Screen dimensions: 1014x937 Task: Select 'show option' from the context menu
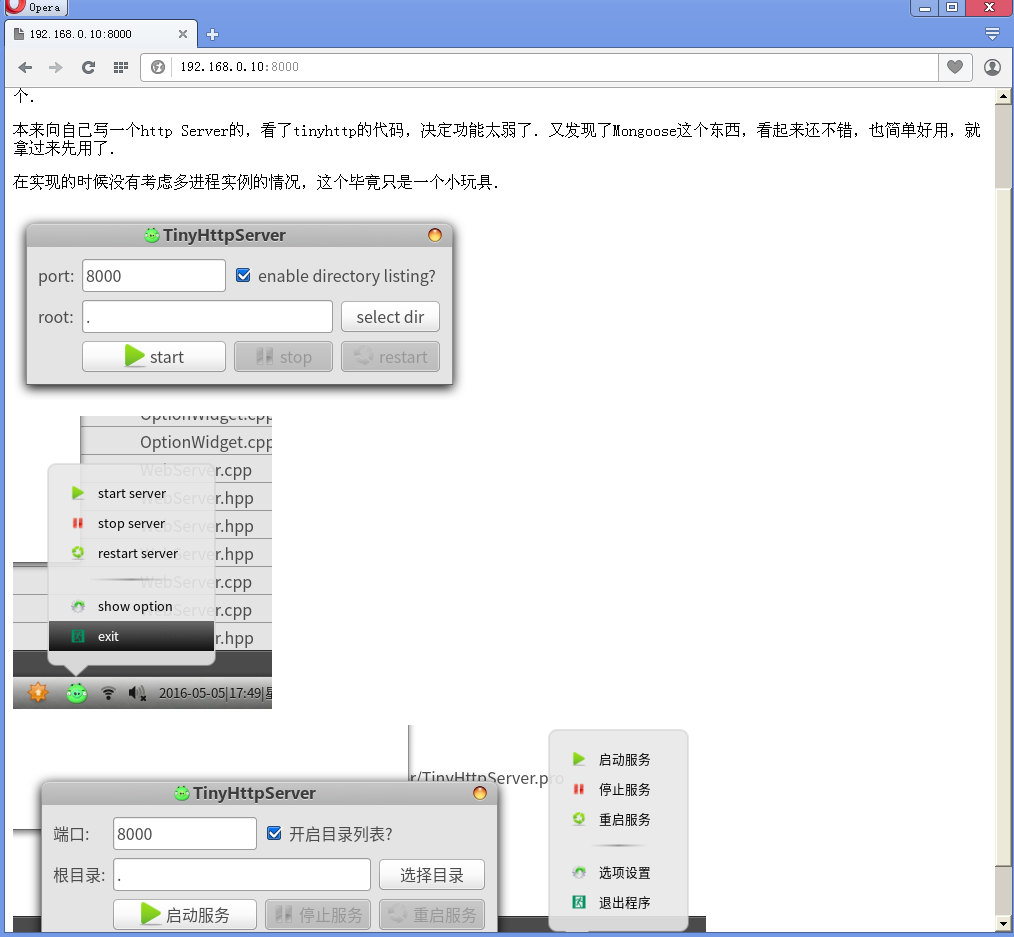[x=136, y=606]
